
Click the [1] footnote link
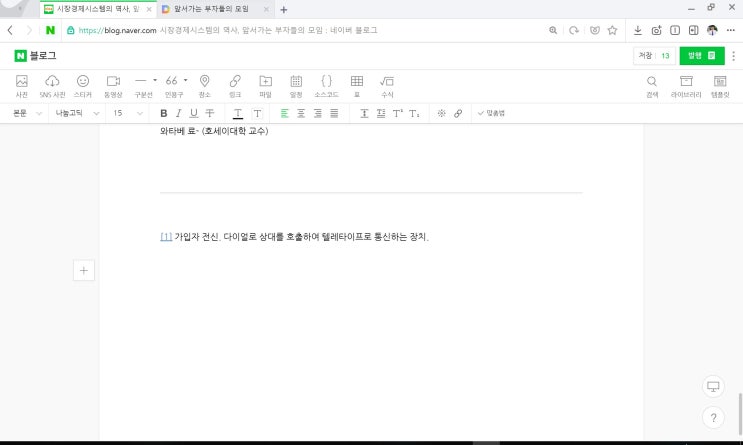(166, 236)
